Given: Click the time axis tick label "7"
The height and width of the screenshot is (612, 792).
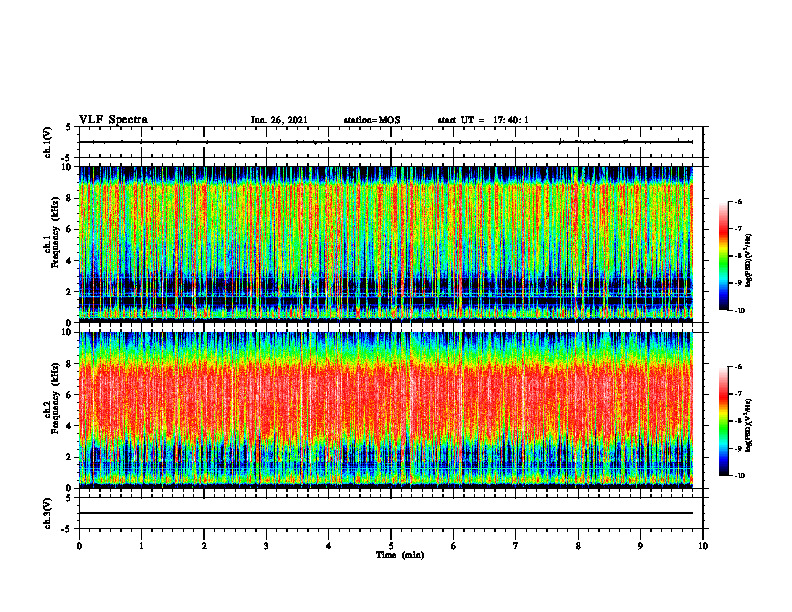Looking at the screenshot, I should coord(516,546).
